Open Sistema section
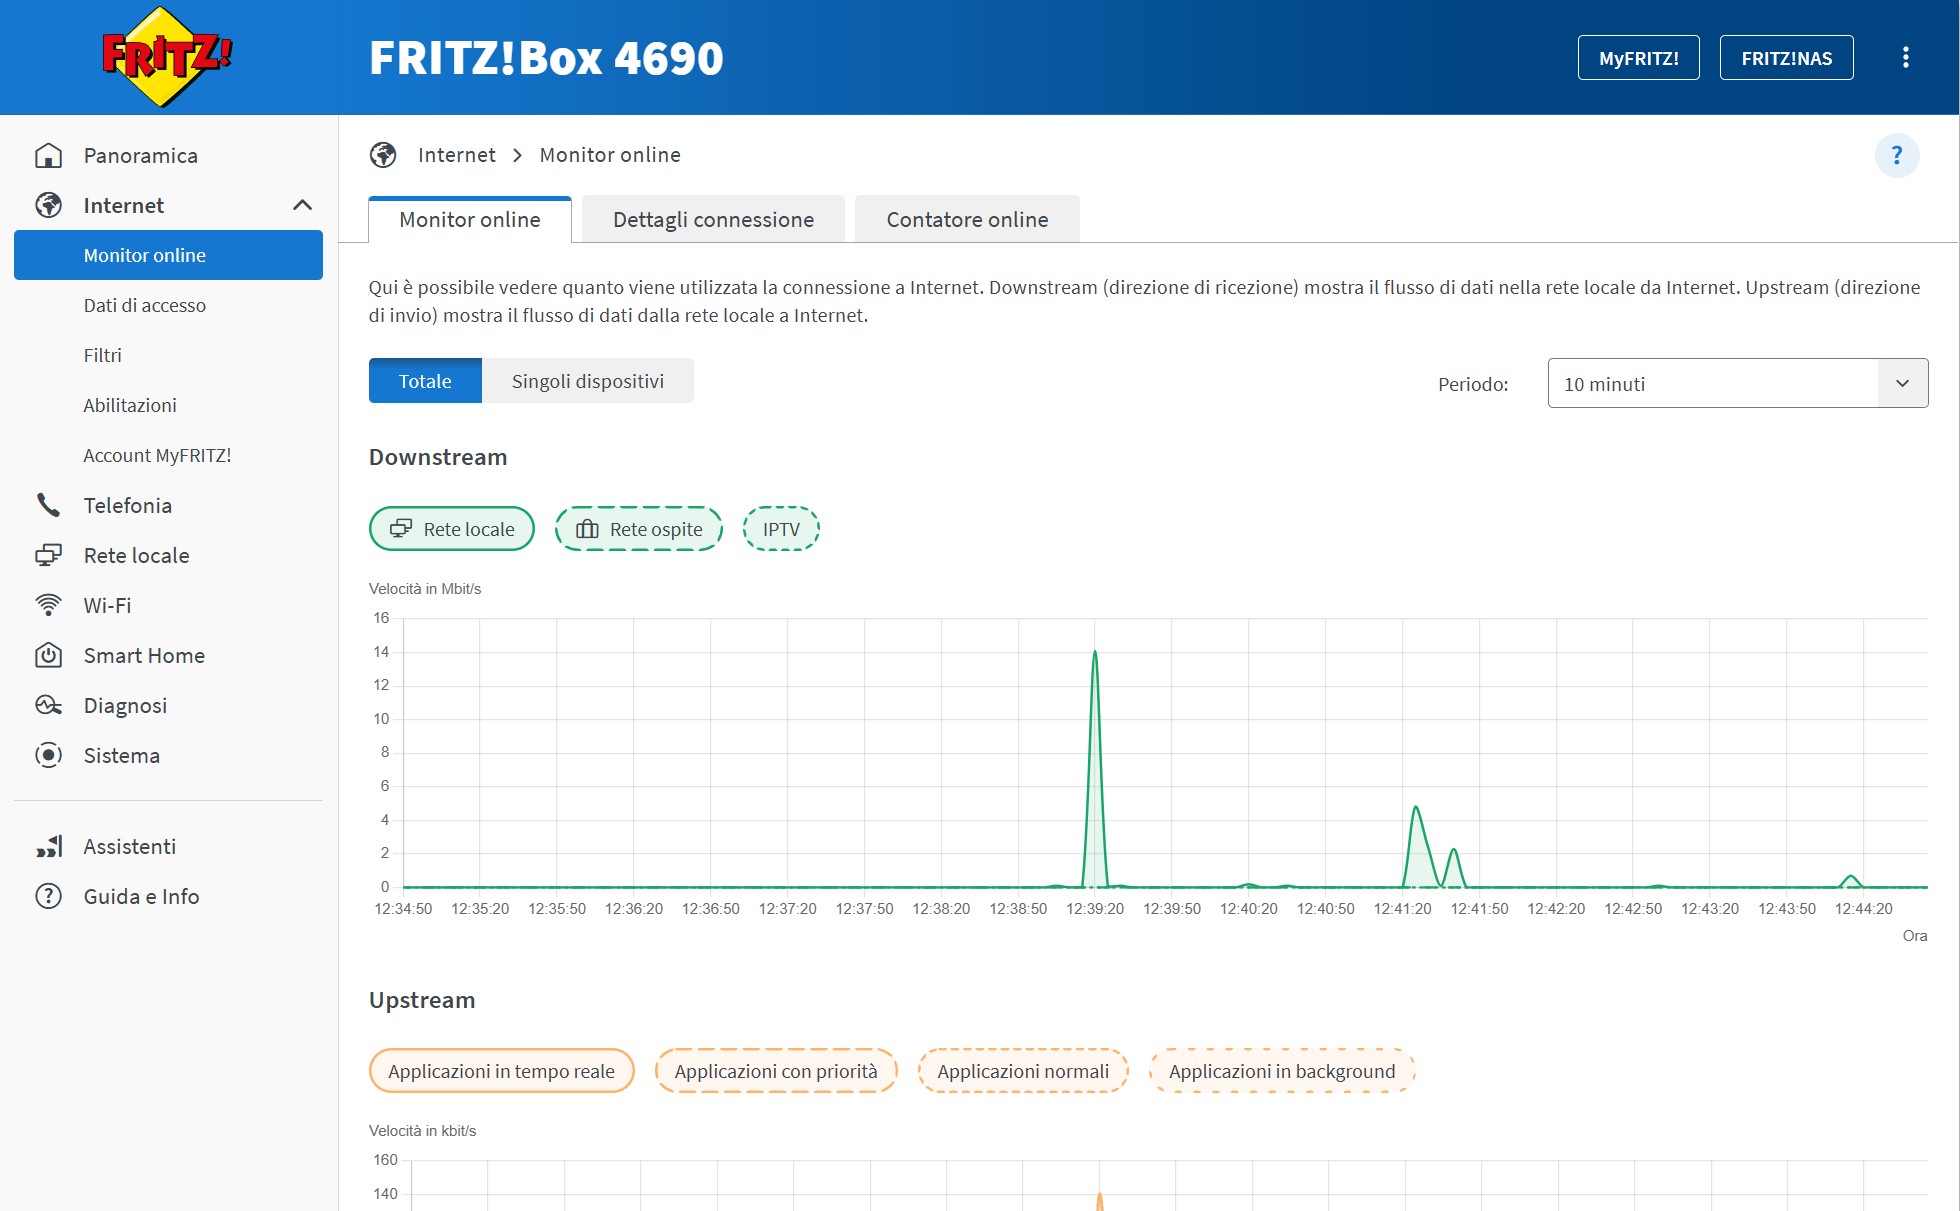This screenshot has width=1960, height=1211. 121,755
